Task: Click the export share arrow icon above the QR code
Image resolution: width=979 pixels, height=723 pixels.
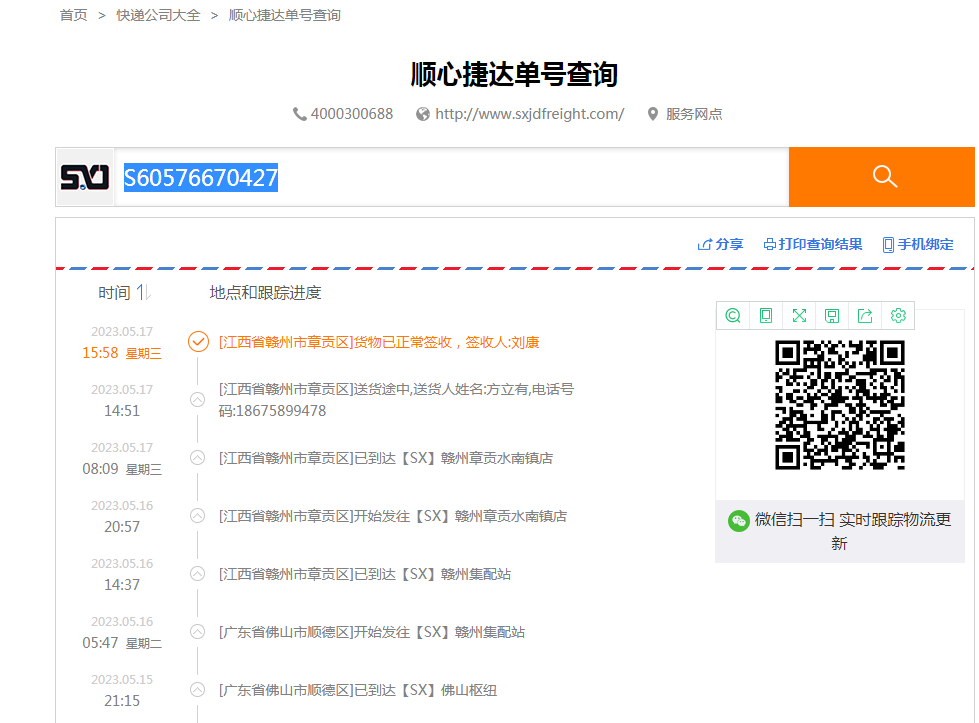Action: [x=865, y=315]
